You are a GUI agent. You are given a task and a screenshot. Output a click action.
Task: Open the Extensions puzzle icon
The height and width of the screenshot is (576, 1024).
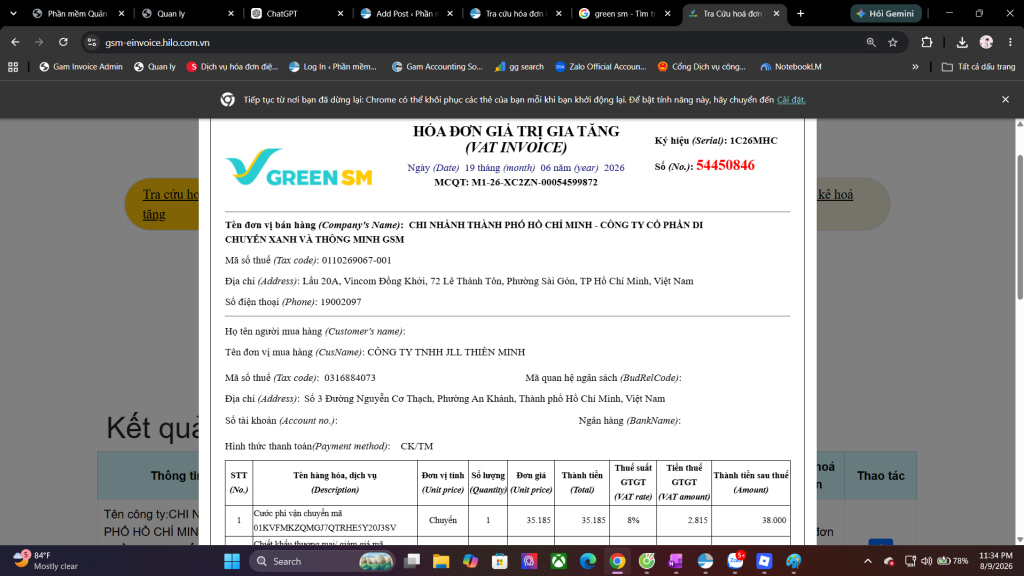(927, 42)
